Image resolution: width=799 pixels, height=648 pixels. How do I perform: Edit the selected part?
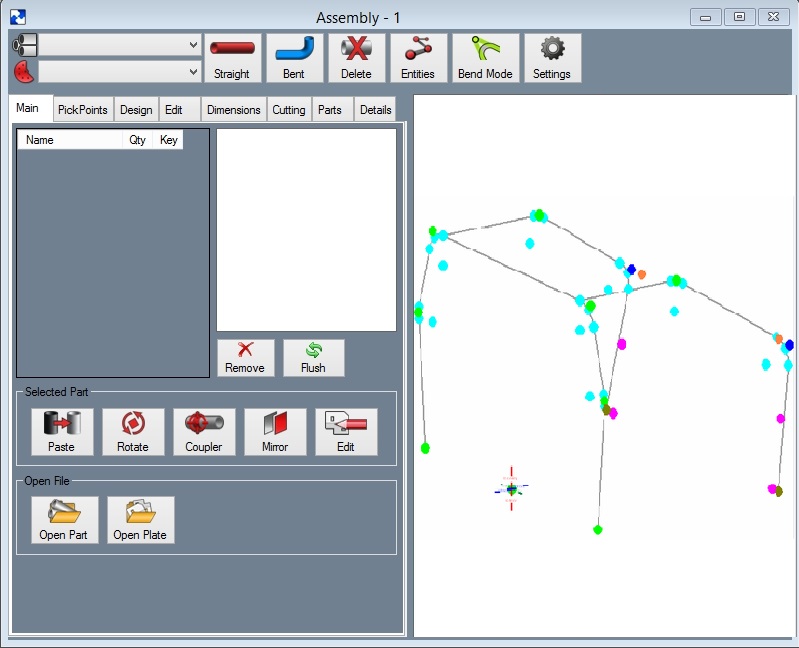[x=346, y=432]
